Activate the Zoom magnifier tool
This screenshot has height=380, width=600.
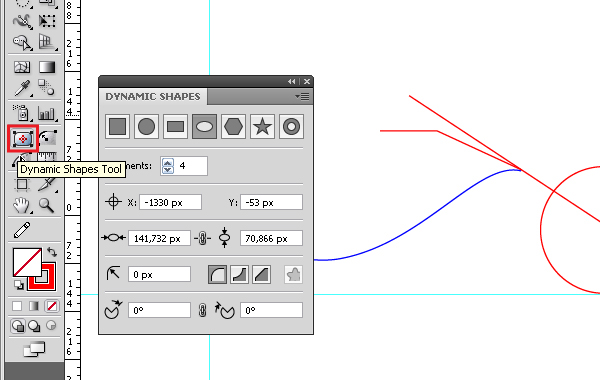tap(46, 205)
